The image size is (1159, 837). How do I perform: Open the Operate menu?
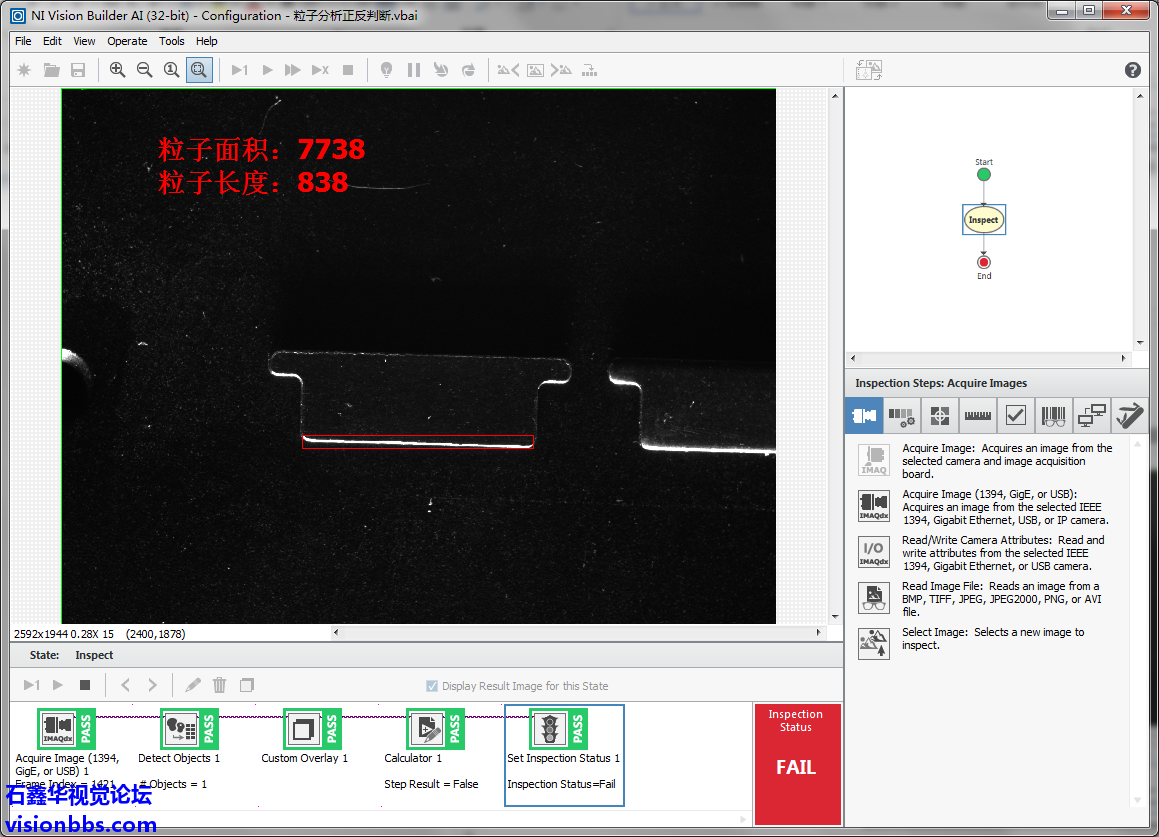[x=127, y=41]
